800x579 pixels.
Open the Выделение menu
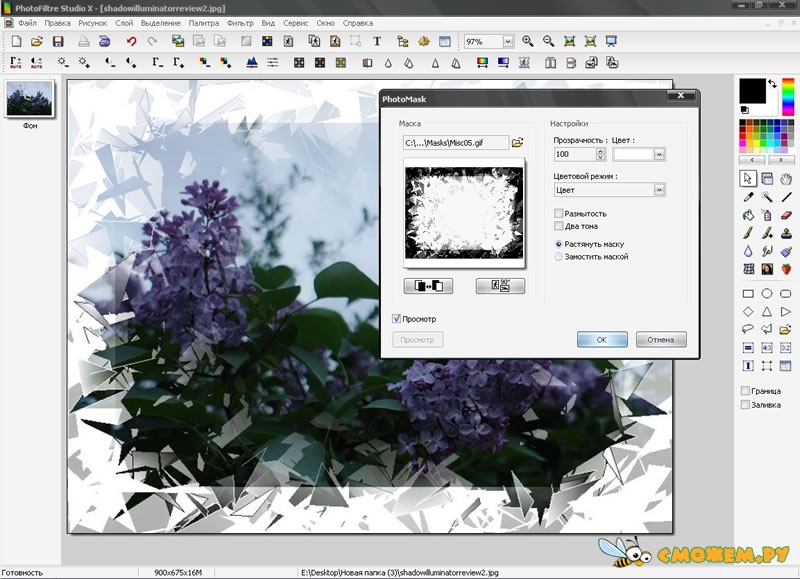pos(161,23)
